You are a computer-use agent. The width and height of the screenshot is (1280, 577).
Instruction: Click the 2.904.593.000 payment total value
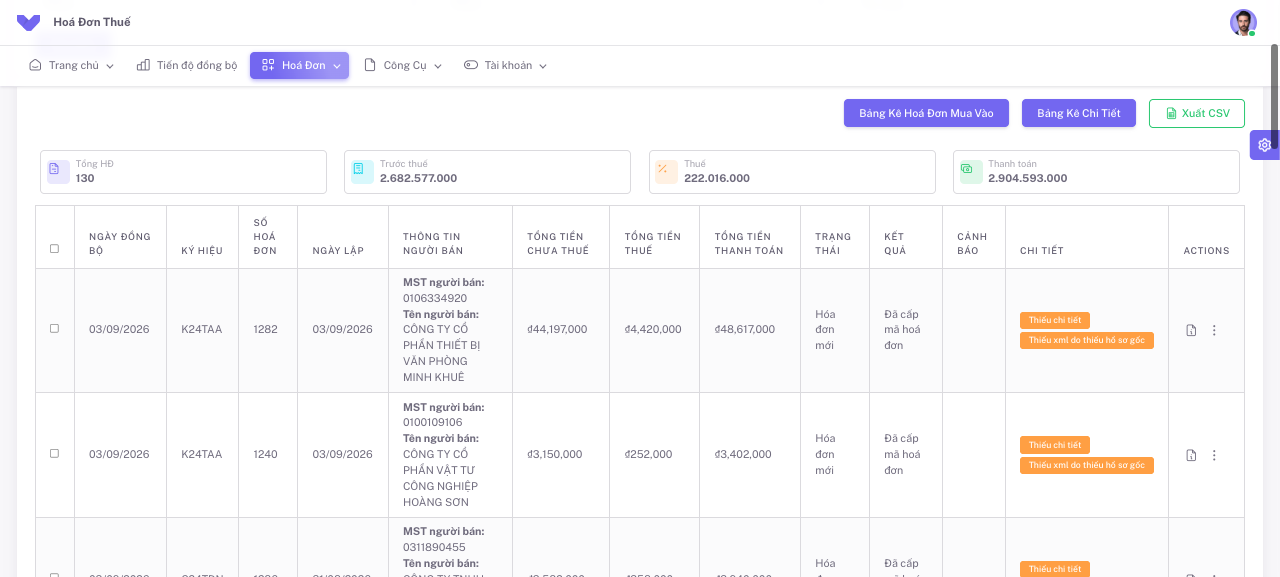[1028, 178]
